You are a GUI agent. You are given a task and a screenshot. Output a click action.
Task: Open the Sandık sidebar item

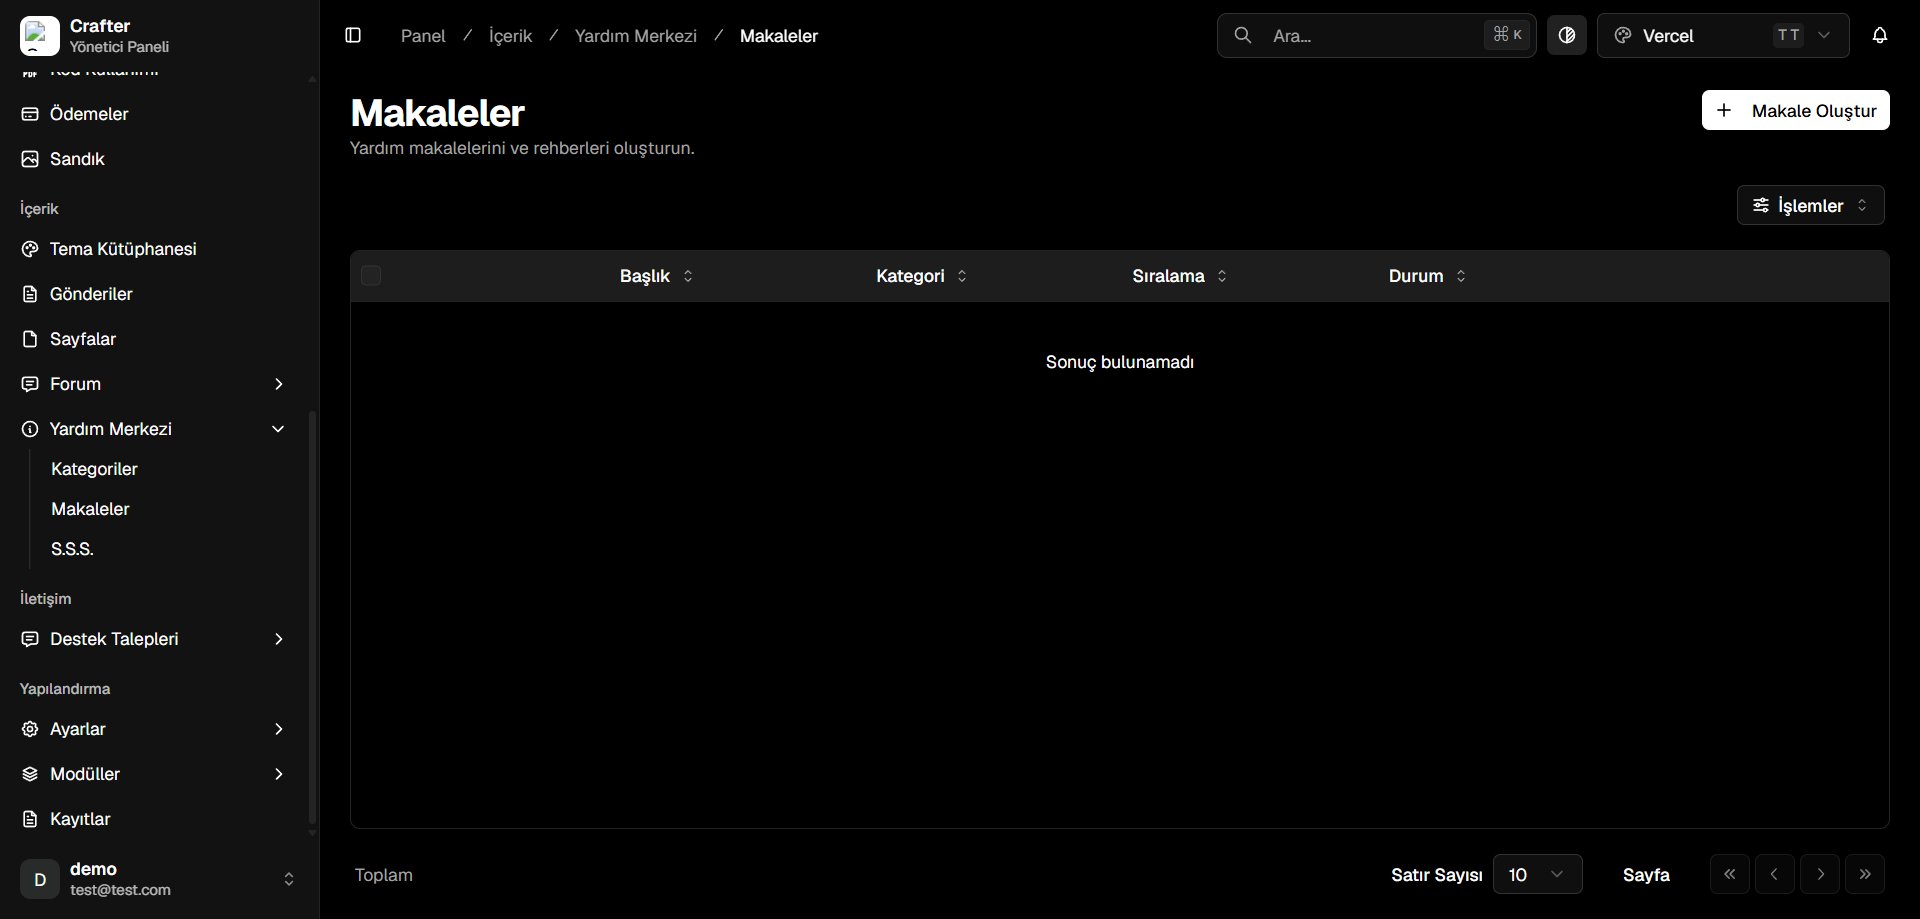(x=155, y=159)
